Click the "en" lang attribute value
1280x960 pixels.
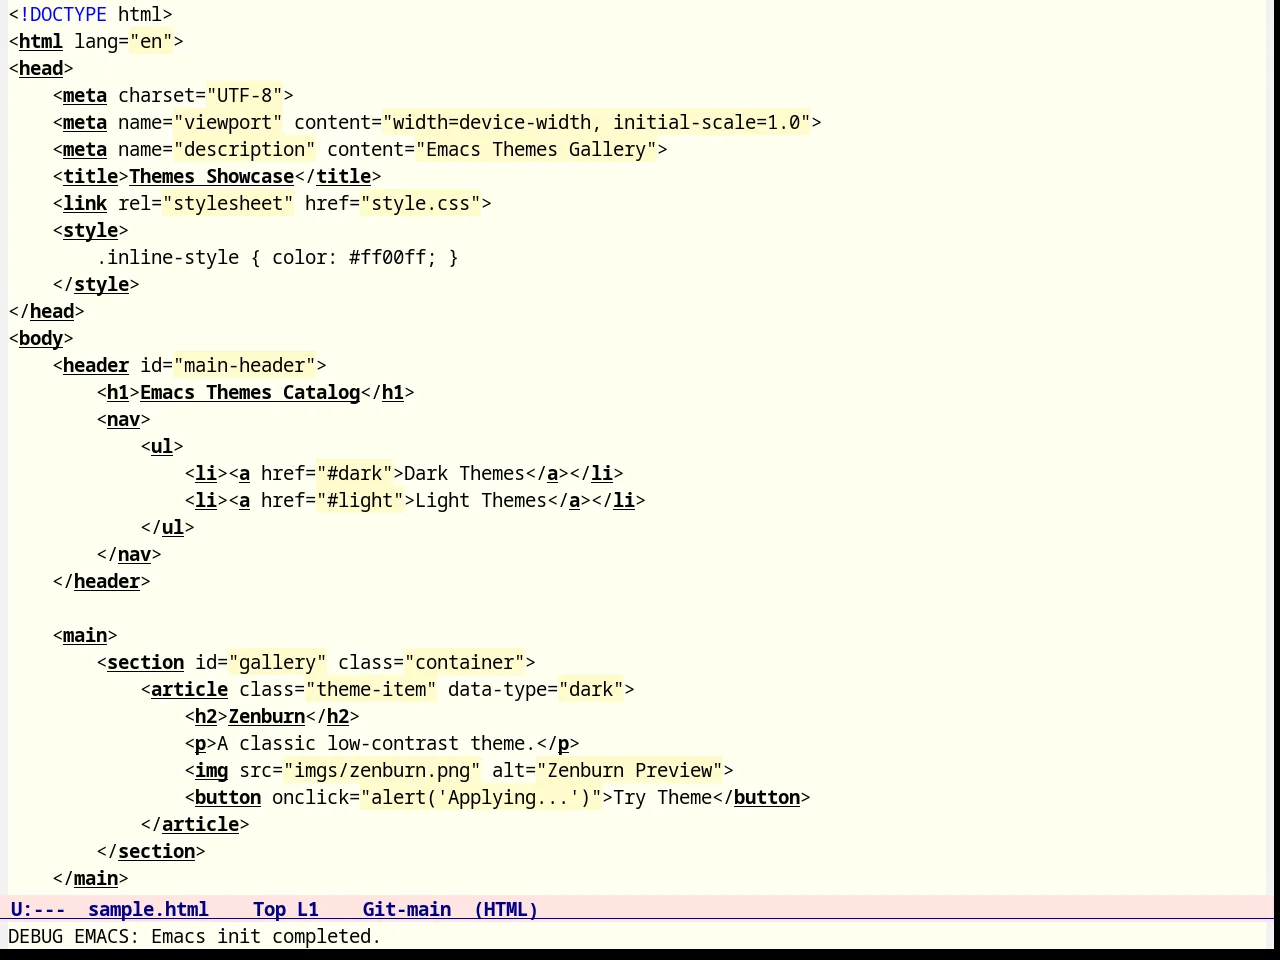(x=151, y=41)
